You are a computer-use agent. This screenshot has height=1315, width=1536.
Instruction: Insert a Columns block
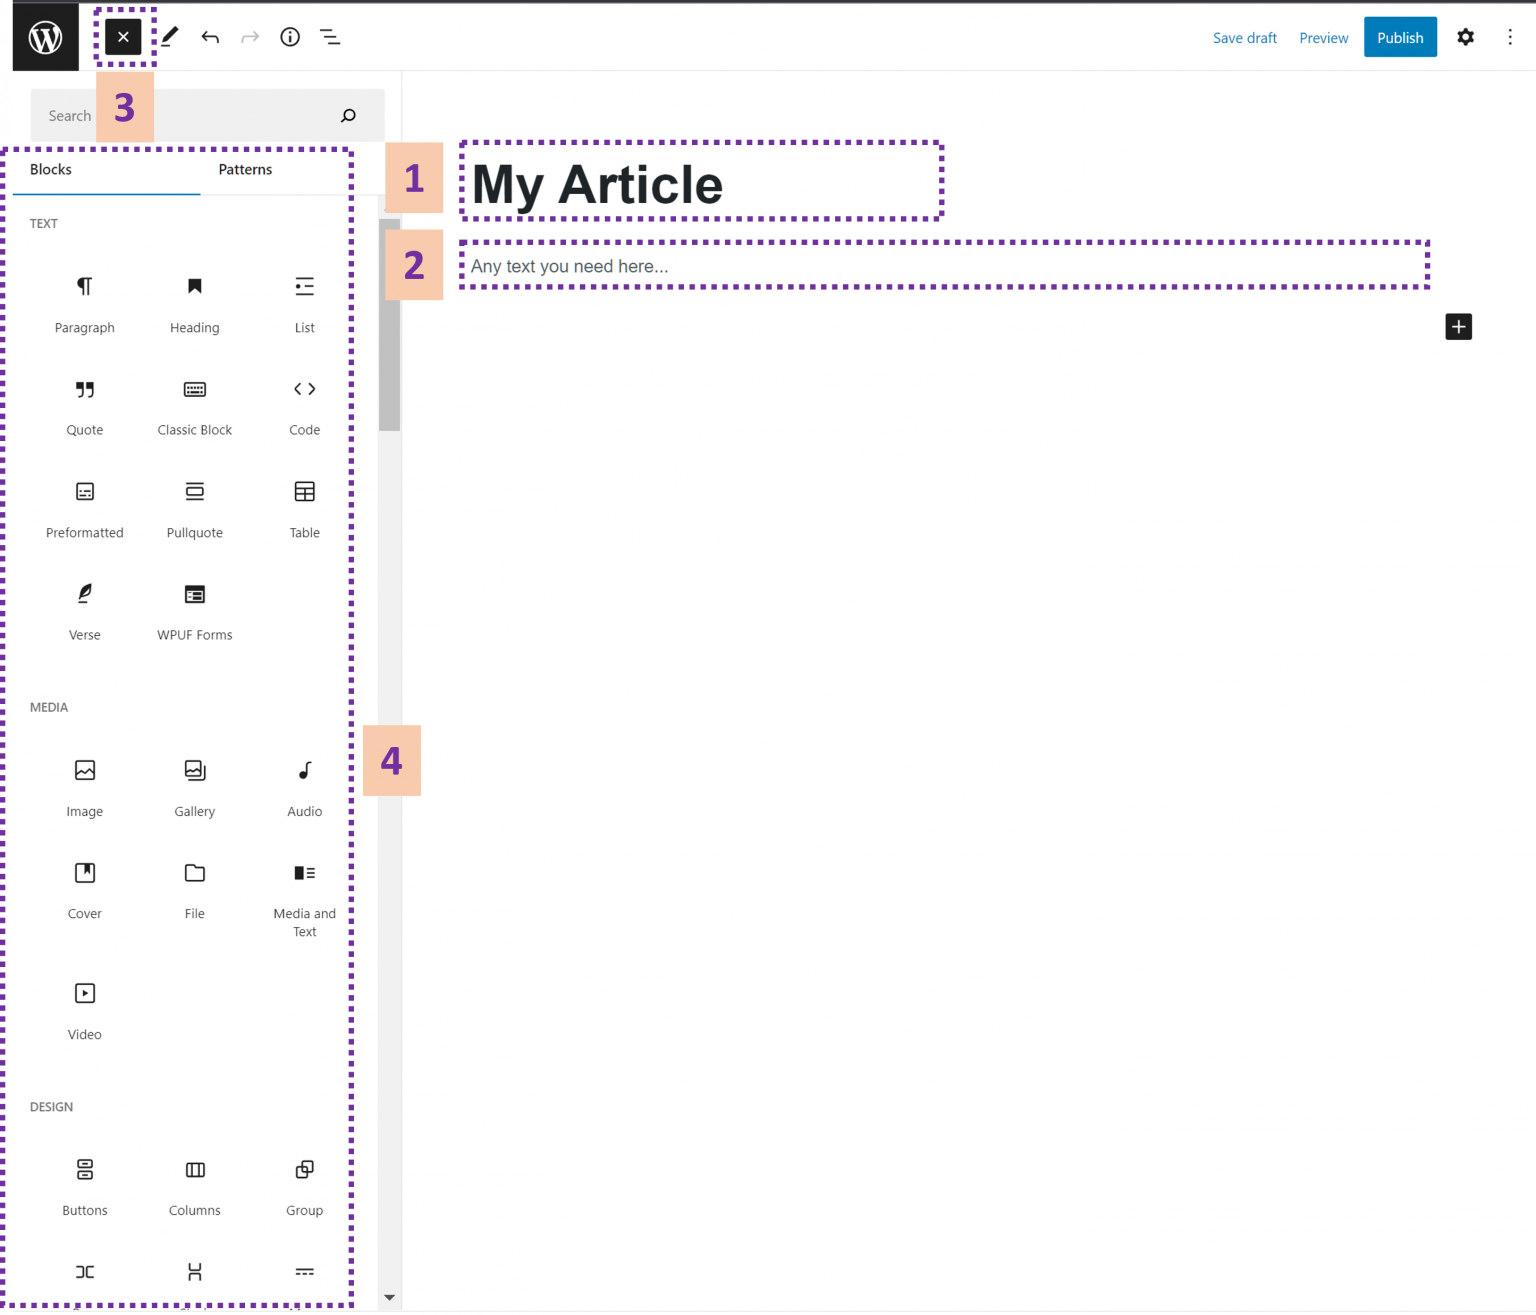(x=195, y=1188)
